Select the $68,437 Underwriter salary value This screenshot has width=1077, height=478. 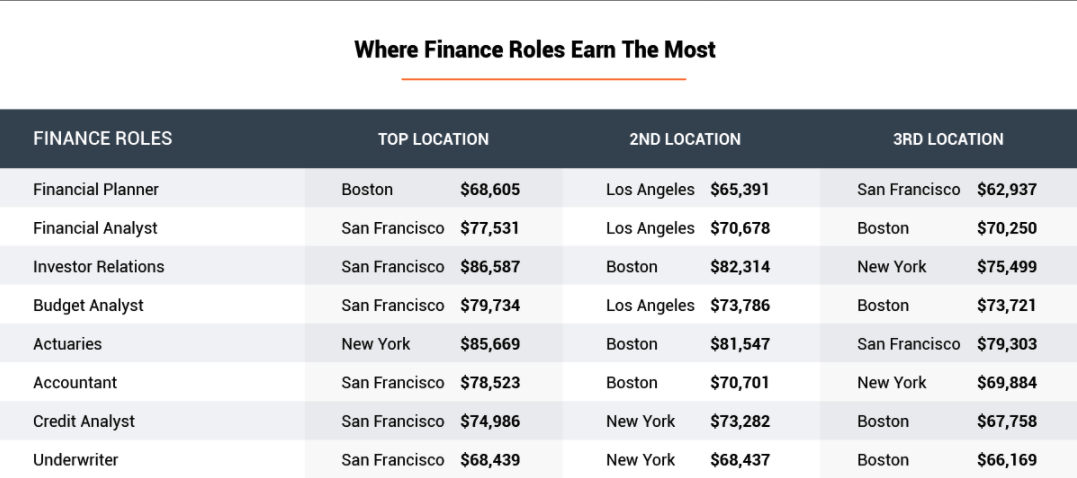[740, 460]
